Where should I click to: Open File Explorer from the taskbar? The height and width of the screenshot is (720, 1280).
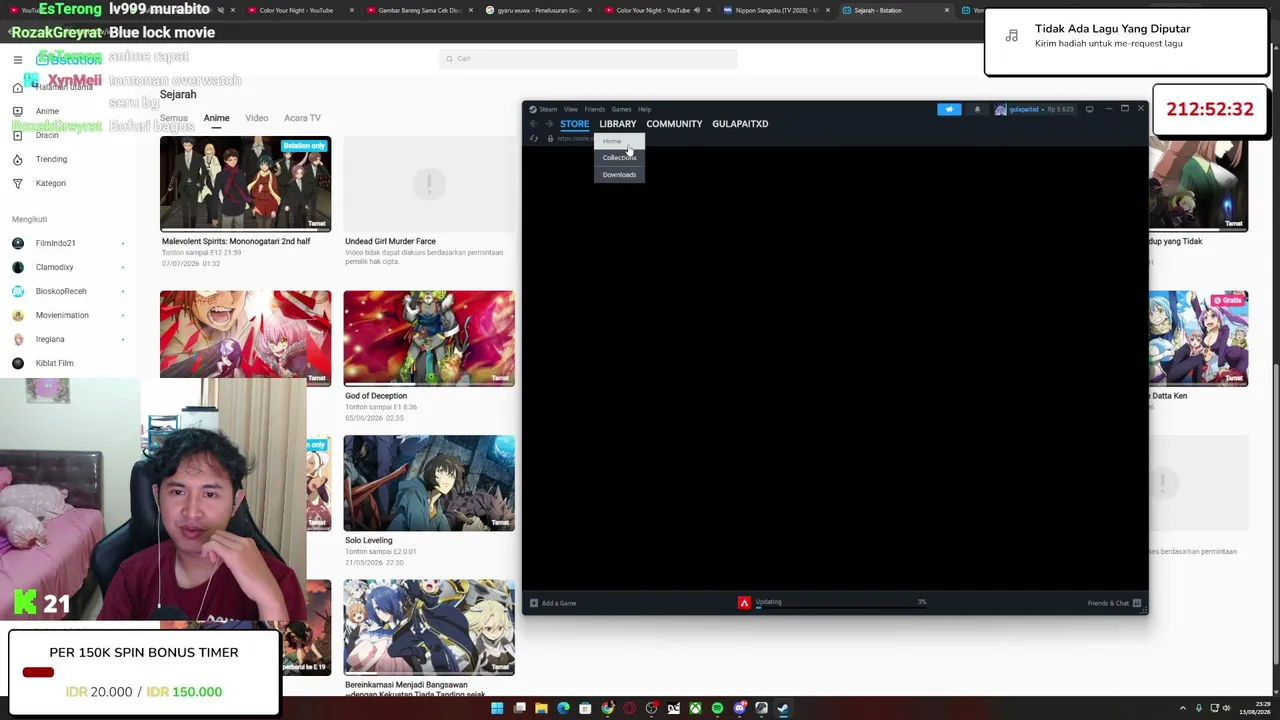[x=541, y=708]
